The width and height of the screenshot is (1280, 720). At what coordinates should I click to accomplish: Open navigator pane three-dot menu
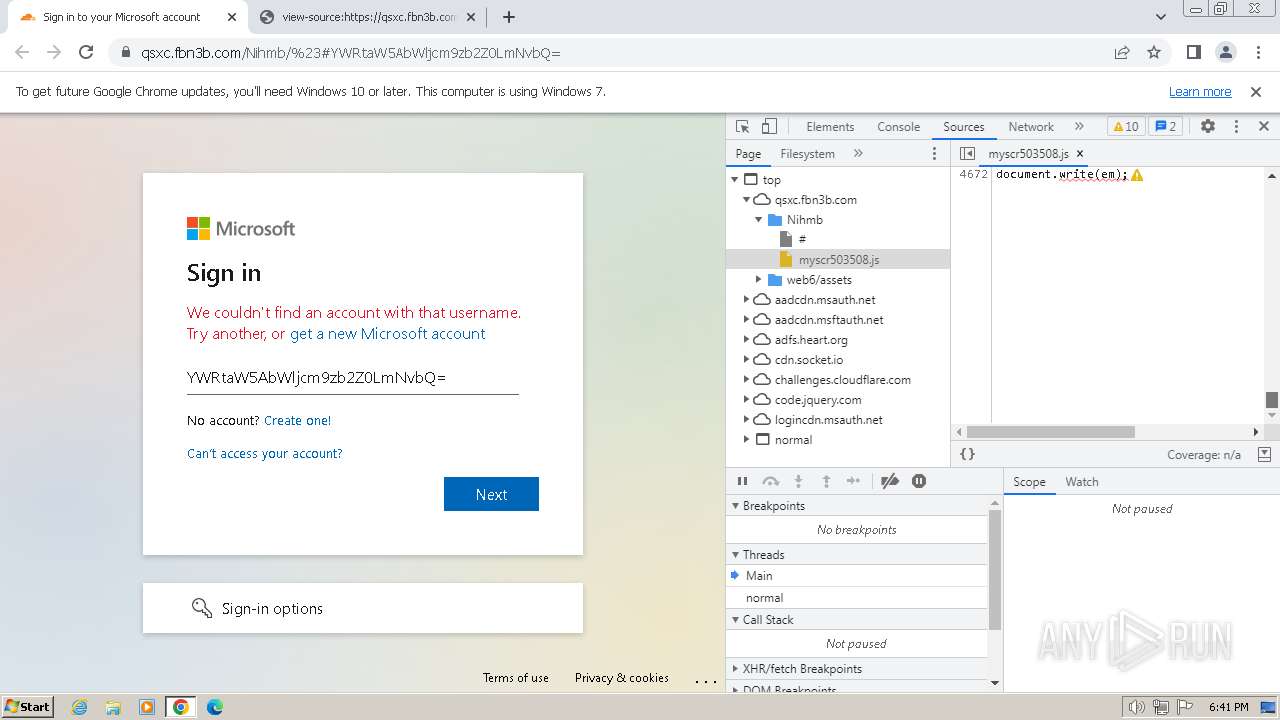tap(935, 154)
